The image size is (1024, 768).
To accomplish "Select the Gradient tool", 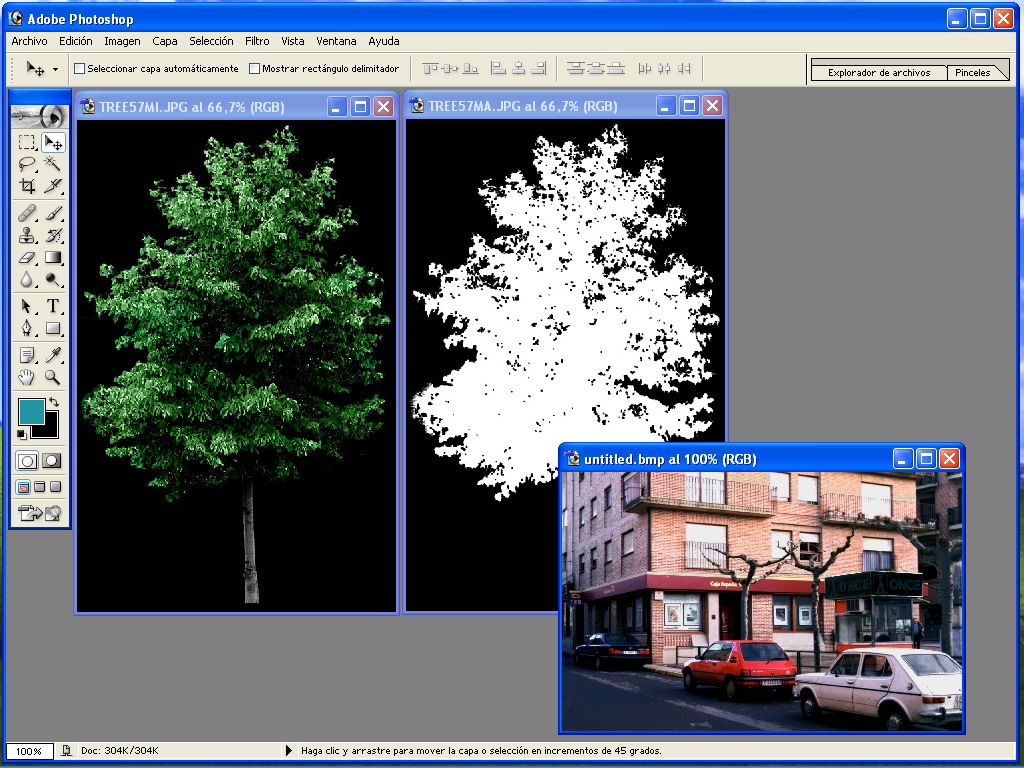I will tap(53, 257).
